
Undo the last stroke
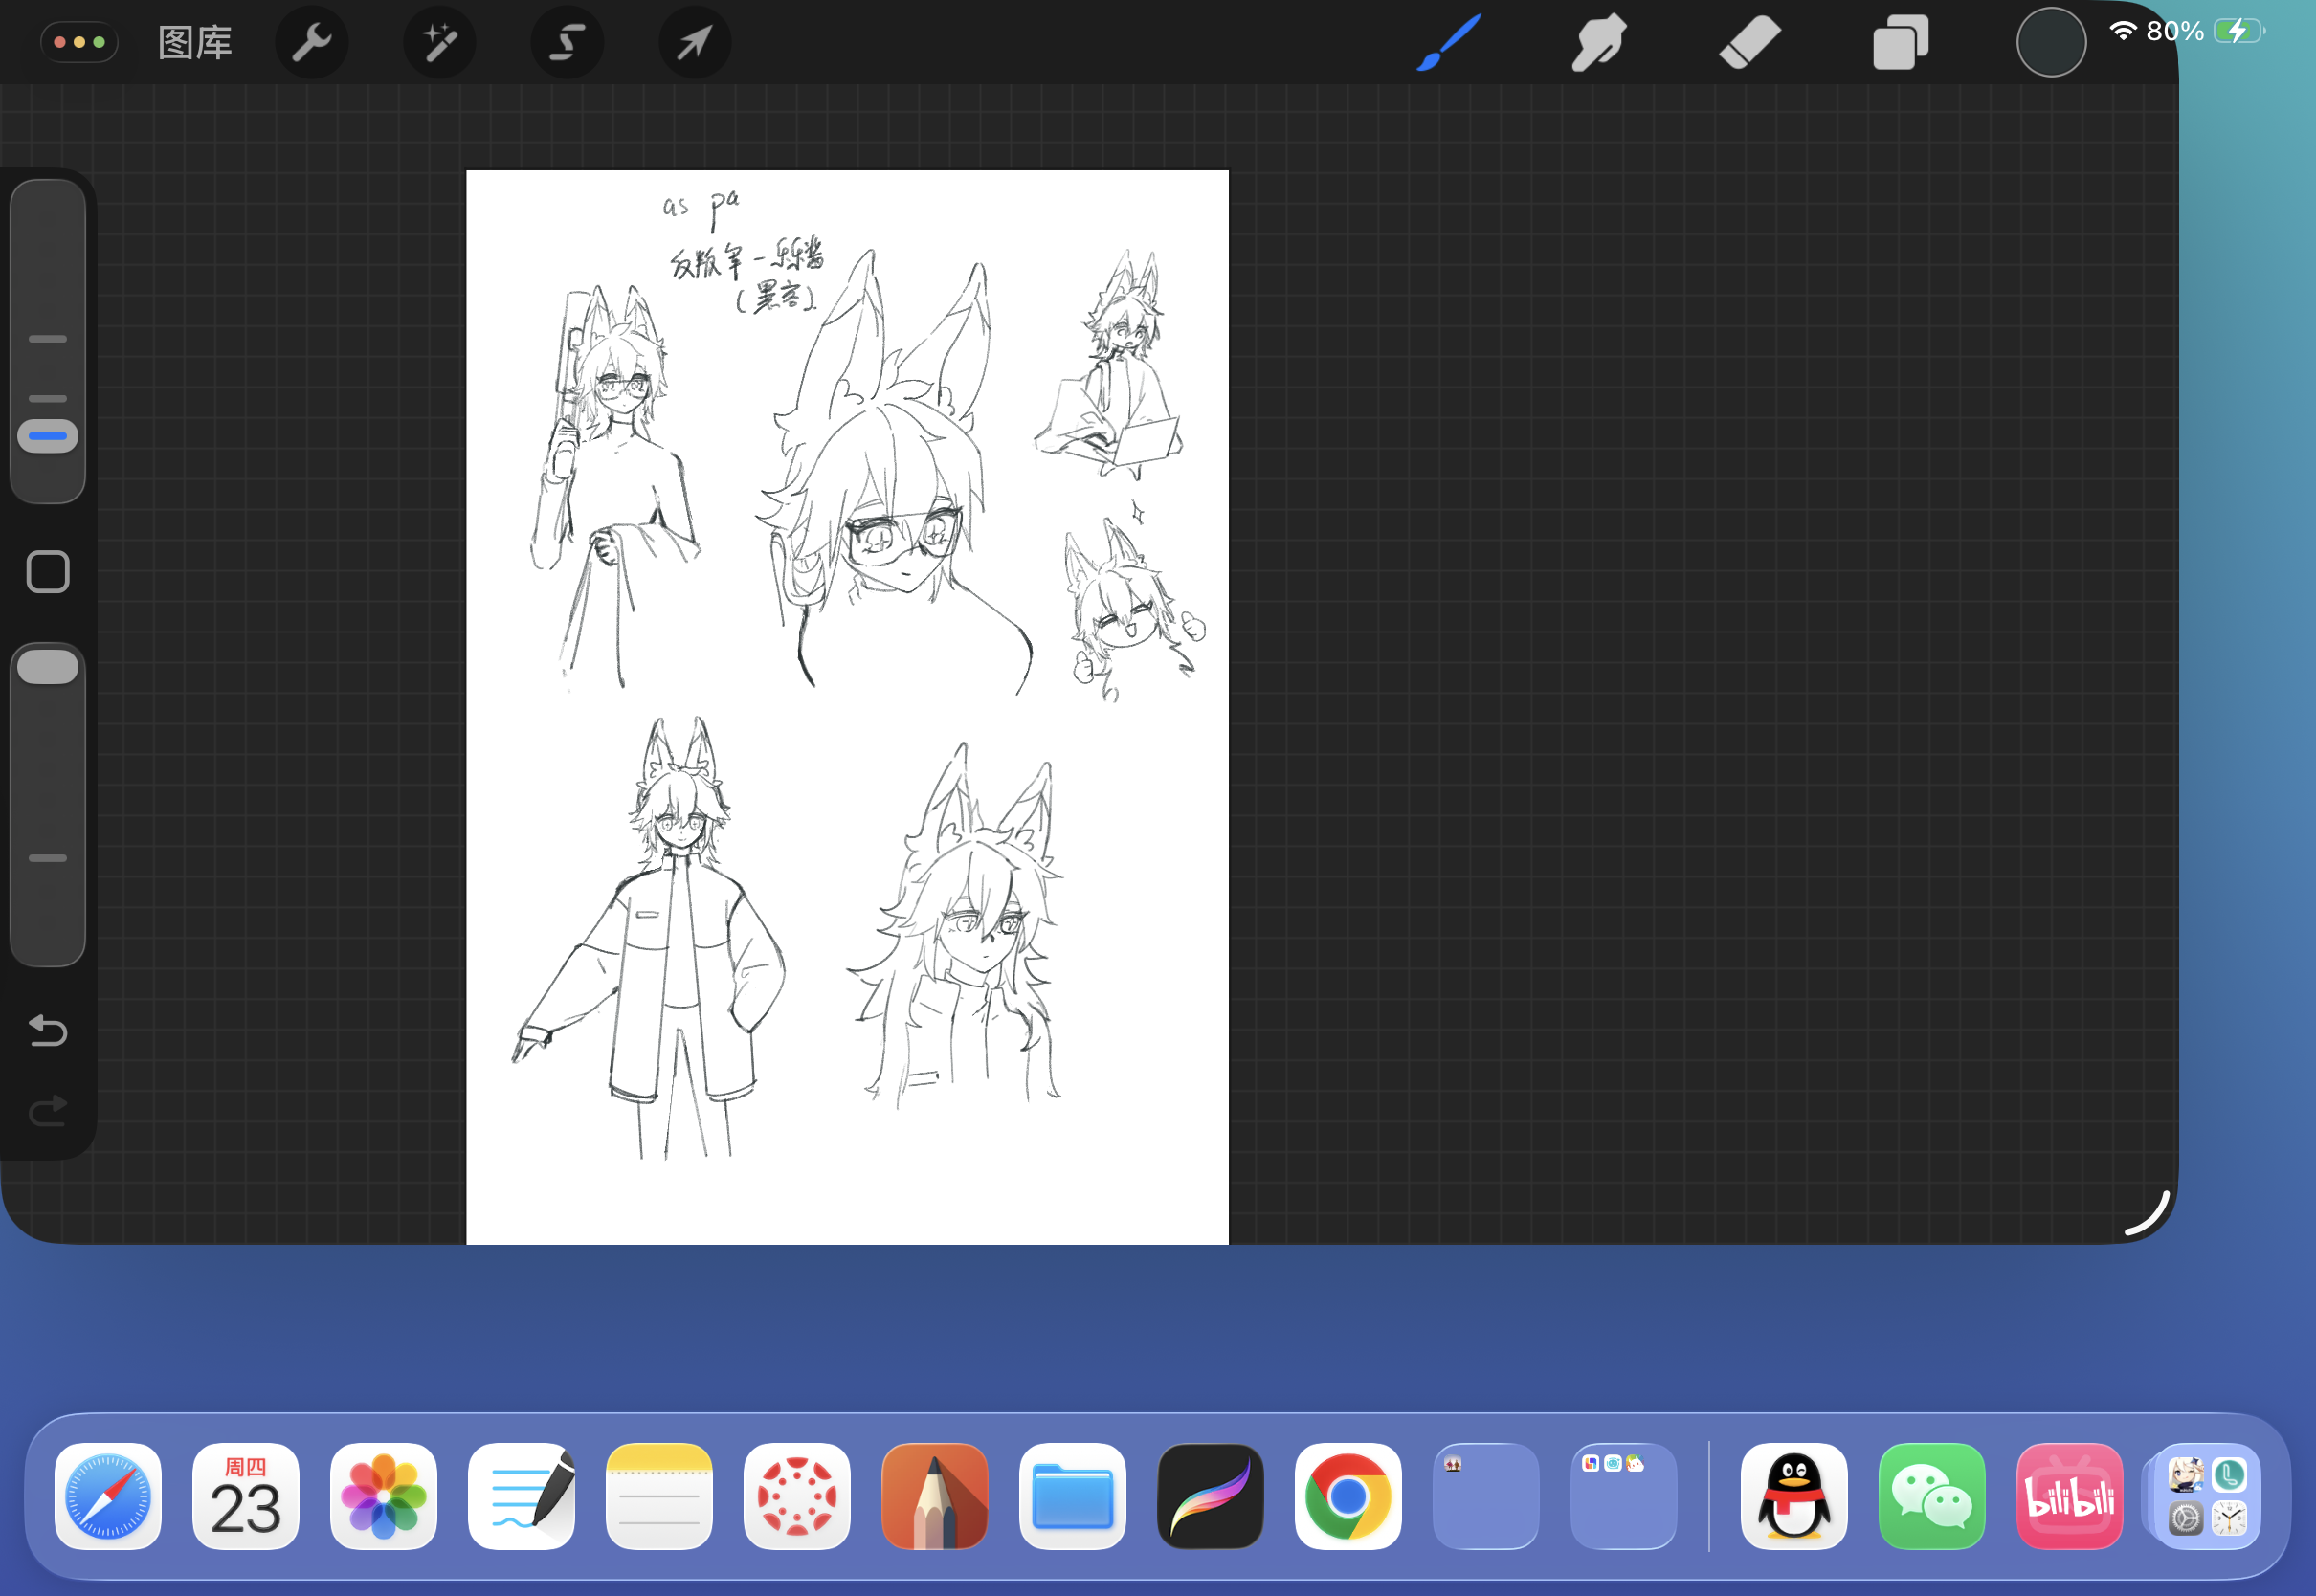[x=47, y=1030]
